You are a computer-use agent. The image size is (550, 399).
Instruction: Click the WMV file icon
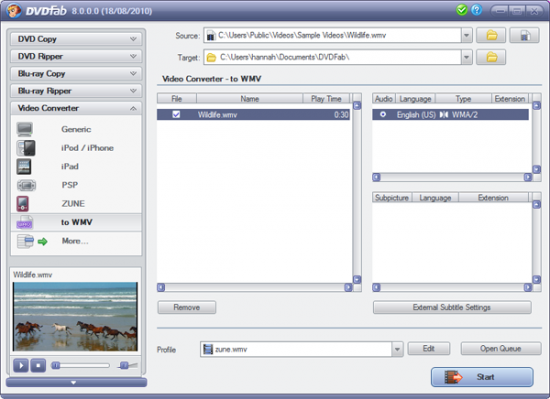25,222
